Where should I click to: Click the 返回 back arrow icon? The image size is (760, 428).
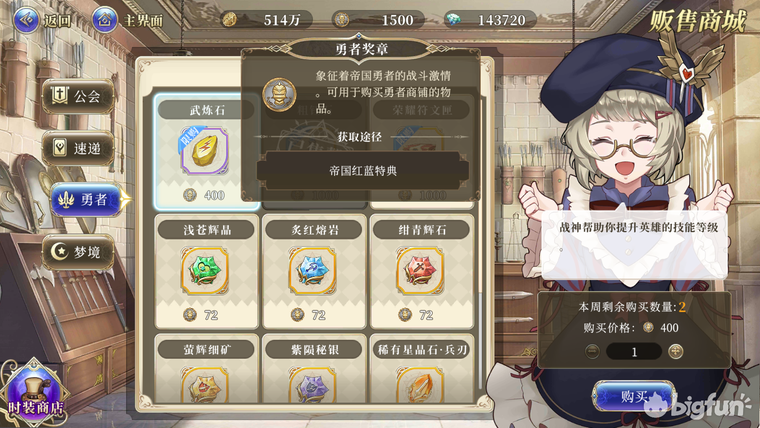pos(26,20)
